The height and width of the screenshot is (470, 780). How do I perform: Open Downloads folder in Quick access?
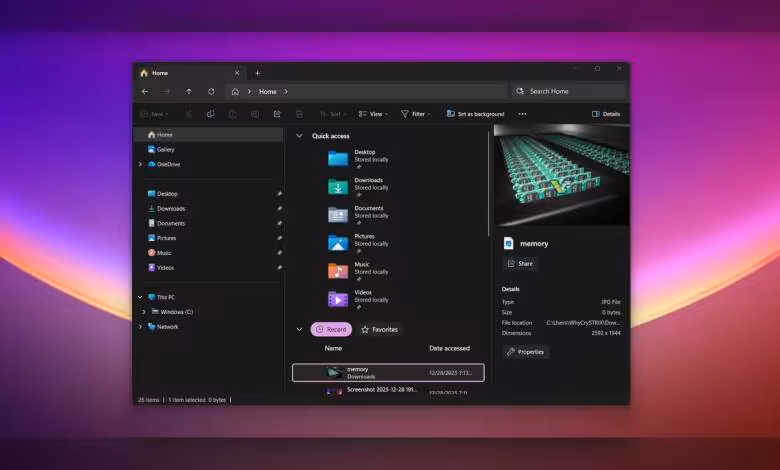pos(358,187)
